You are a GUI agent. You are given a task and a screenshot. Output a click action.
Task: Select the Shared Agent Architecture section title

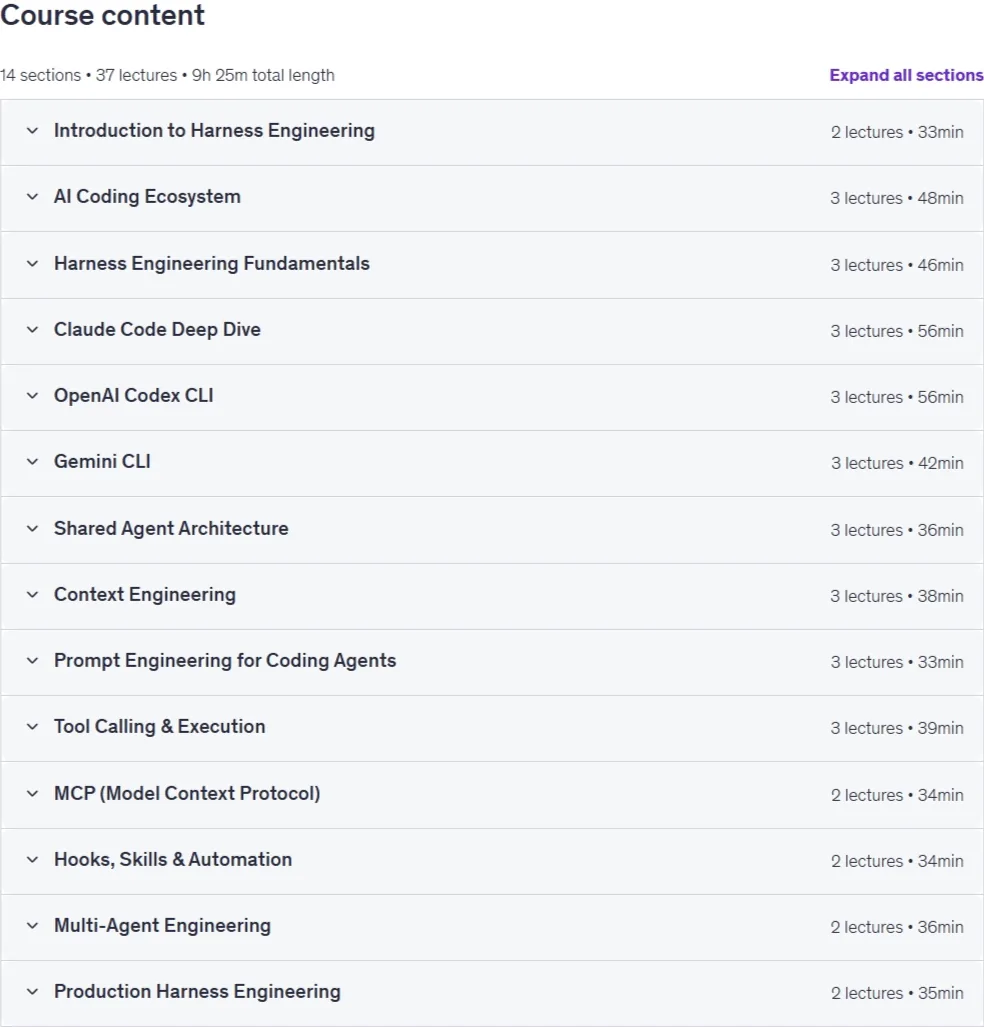171,529
